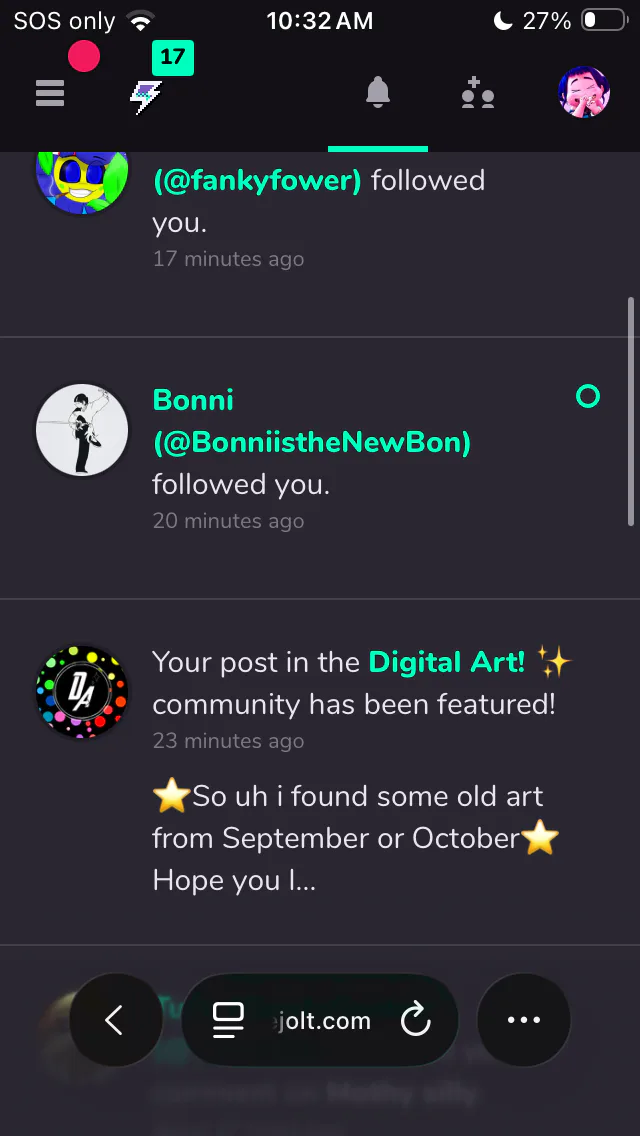
Task: Open the hamburger sidebar menu
Action: coord(50,93)
